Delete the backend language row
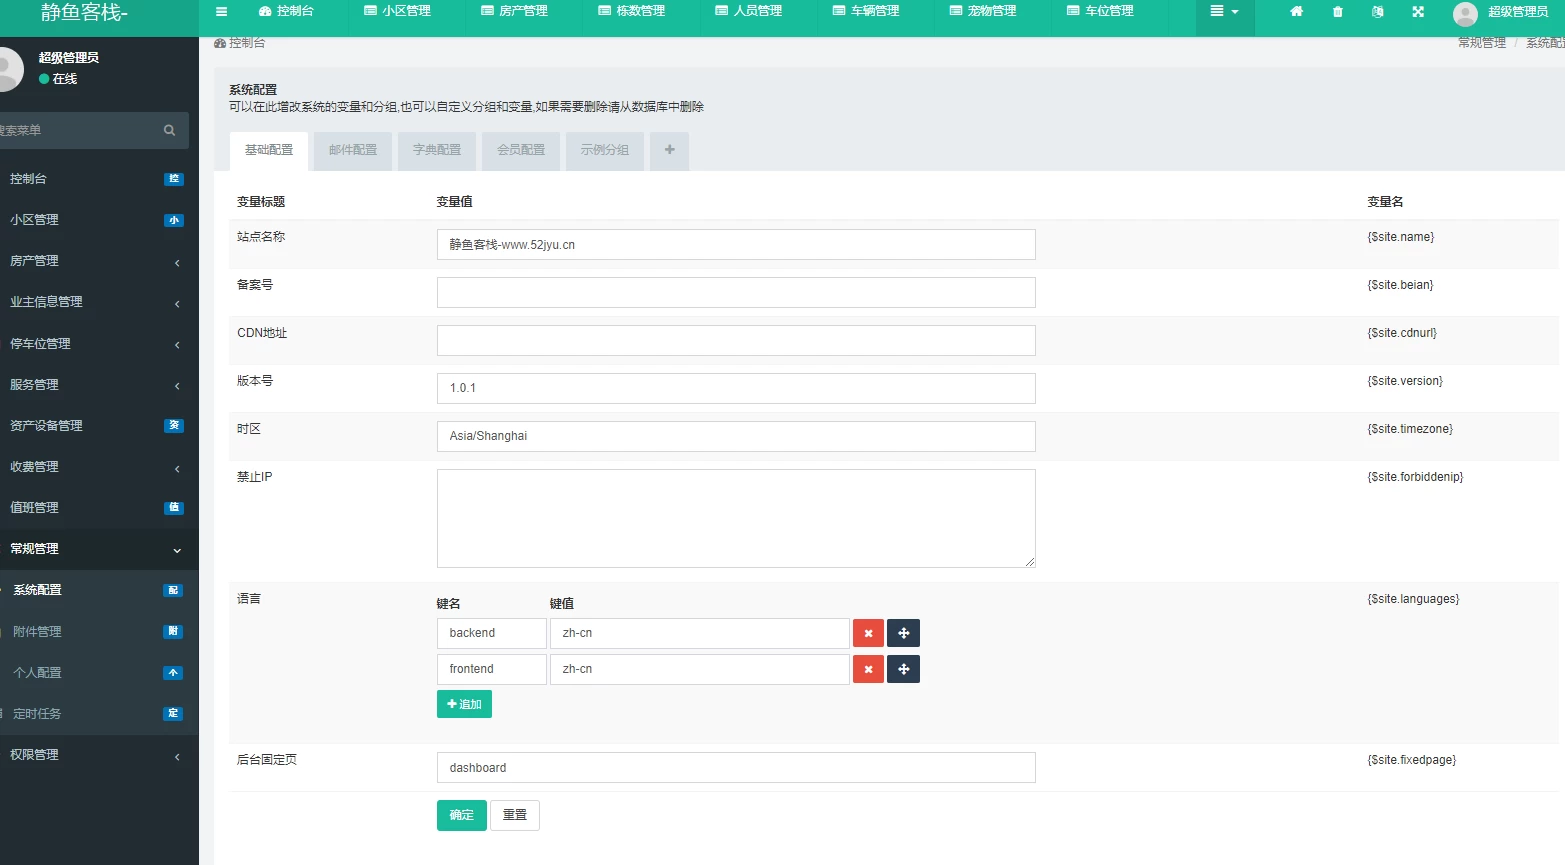The height and width of the screenshot is (865, 1565). [868, 633]
